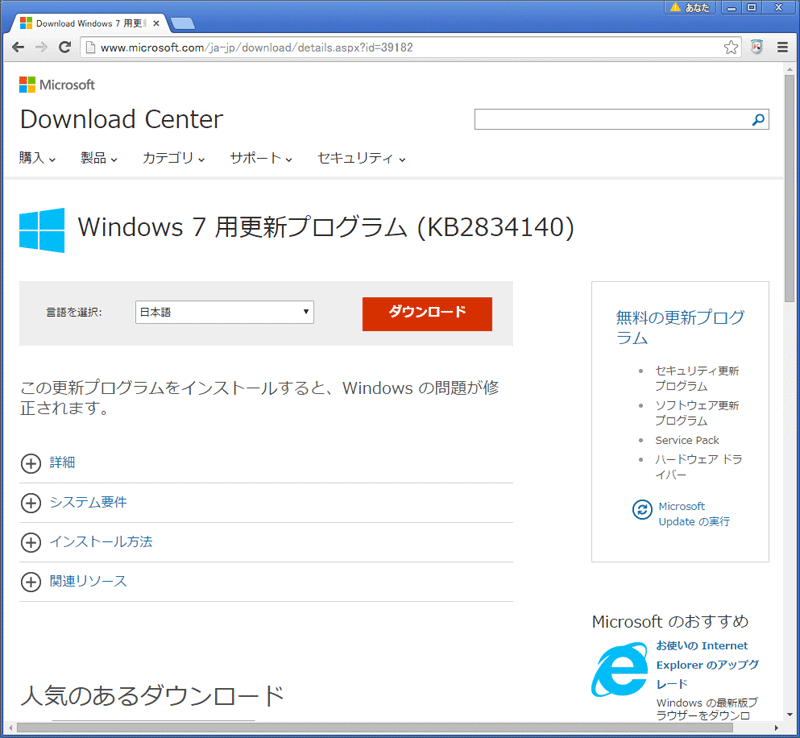The width and height of the screenshot is (800, 738).
Task: Click the horizontal scrollbar left arrow
Action: point(10,728)
